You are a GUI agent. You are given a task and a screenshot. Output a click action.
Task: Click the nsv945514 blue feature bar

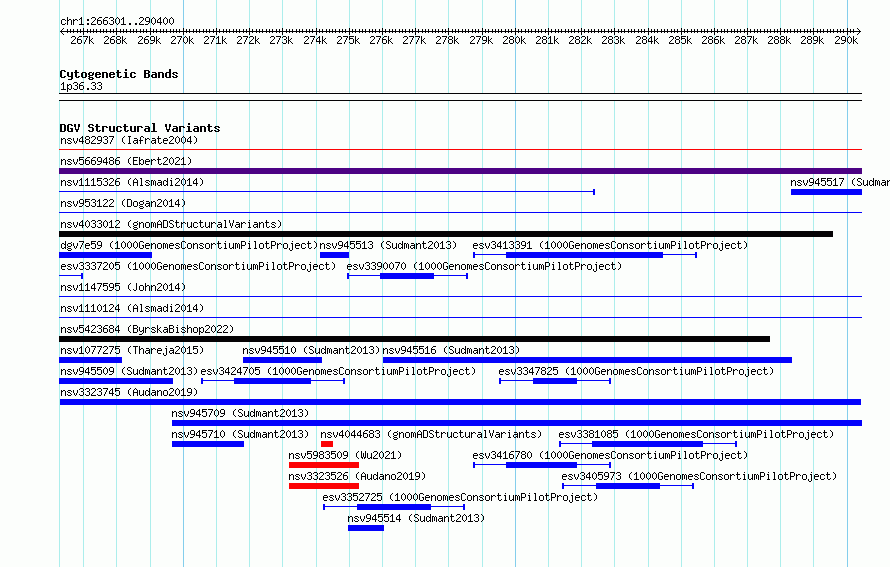pyautogui.click(x=366, y=528)
